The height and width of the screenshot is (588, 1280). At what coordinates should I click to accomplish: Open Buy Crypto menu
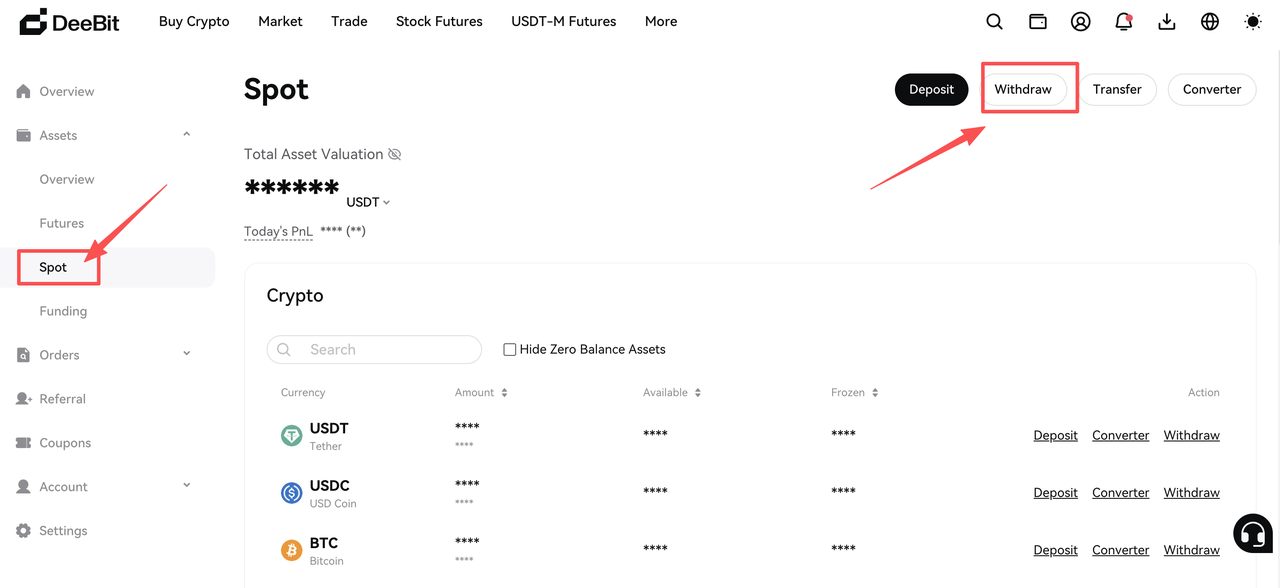[194, 21]
